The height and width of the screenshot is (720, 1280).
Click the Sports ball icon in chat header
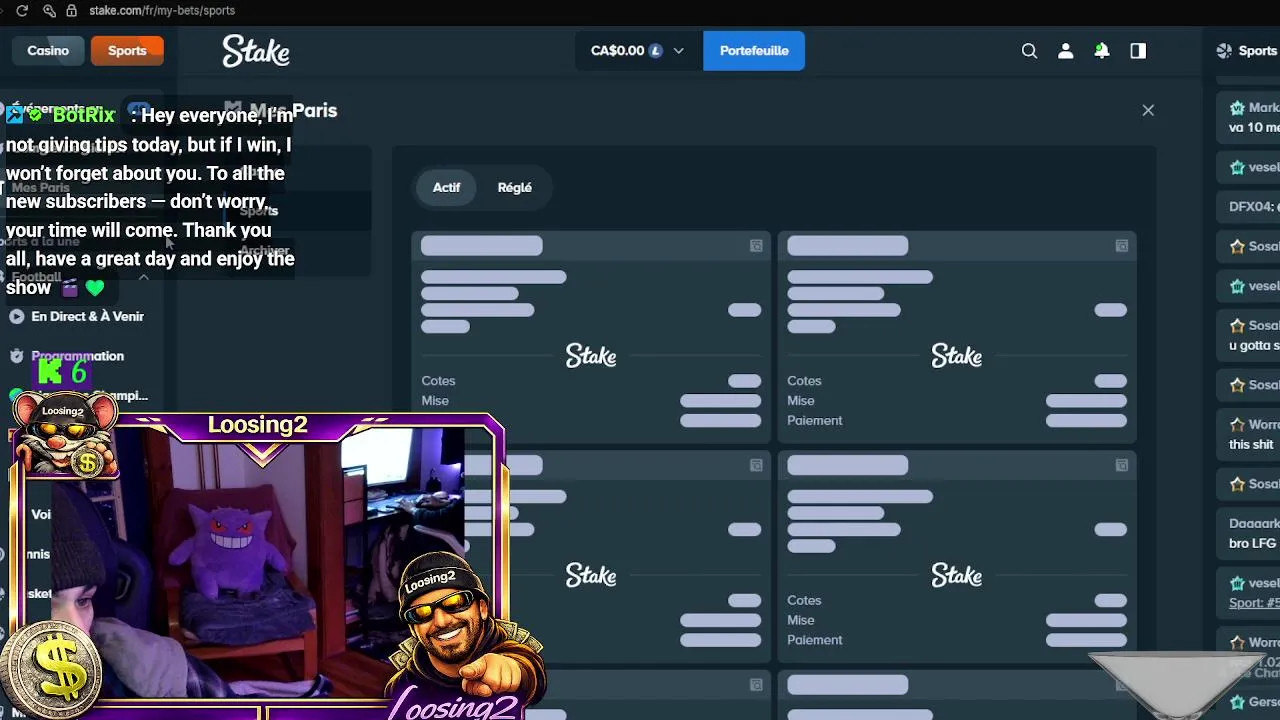tap(1224, 51)
